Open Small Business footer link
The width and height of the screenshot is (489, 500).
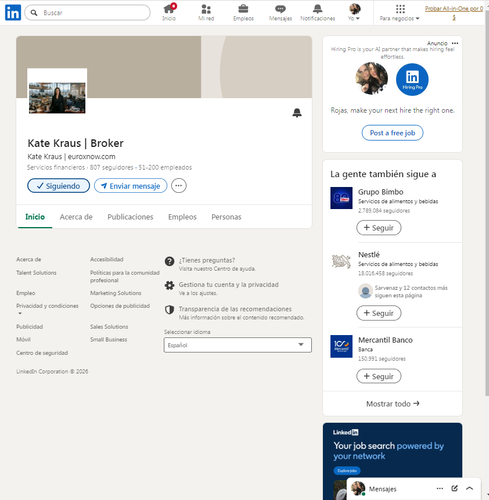coord(109,340)
